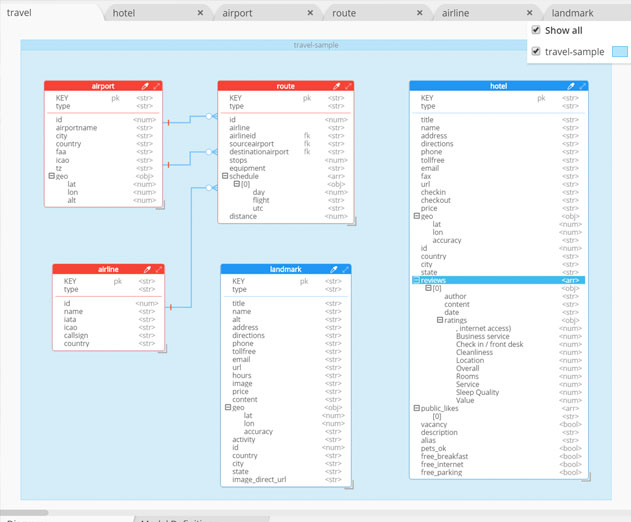Click the pencil icon on hotel table

tap(571, 86)
